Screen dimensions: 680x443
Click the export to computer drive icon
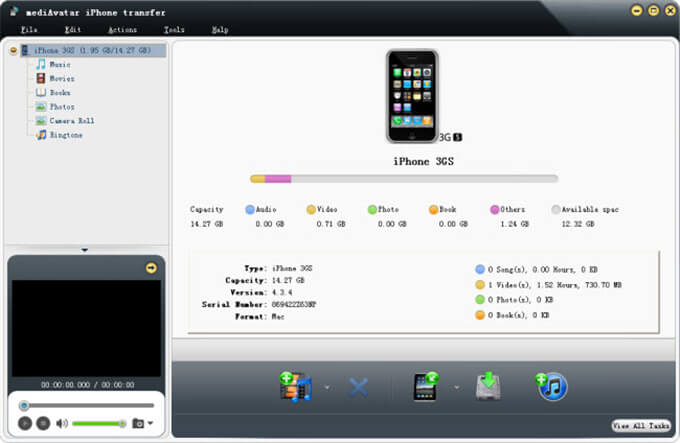pos(488,386)
